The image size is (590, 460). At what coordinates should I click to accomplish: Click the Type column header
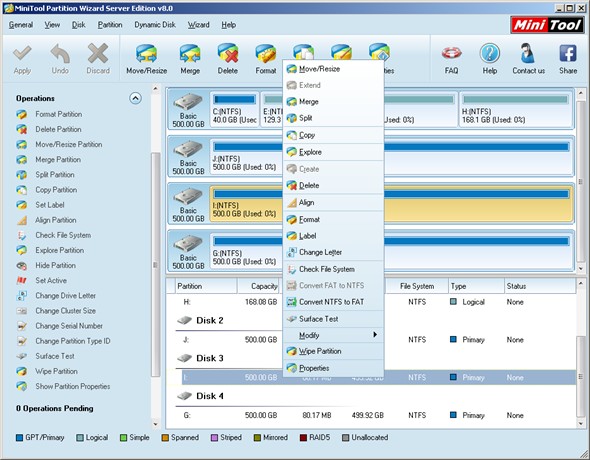pyautogui.click(x=476, y=286)
